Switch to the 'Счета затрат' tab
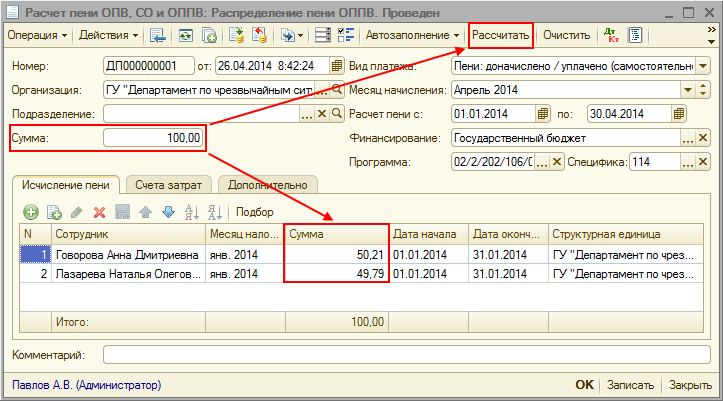 coord(168,184)
